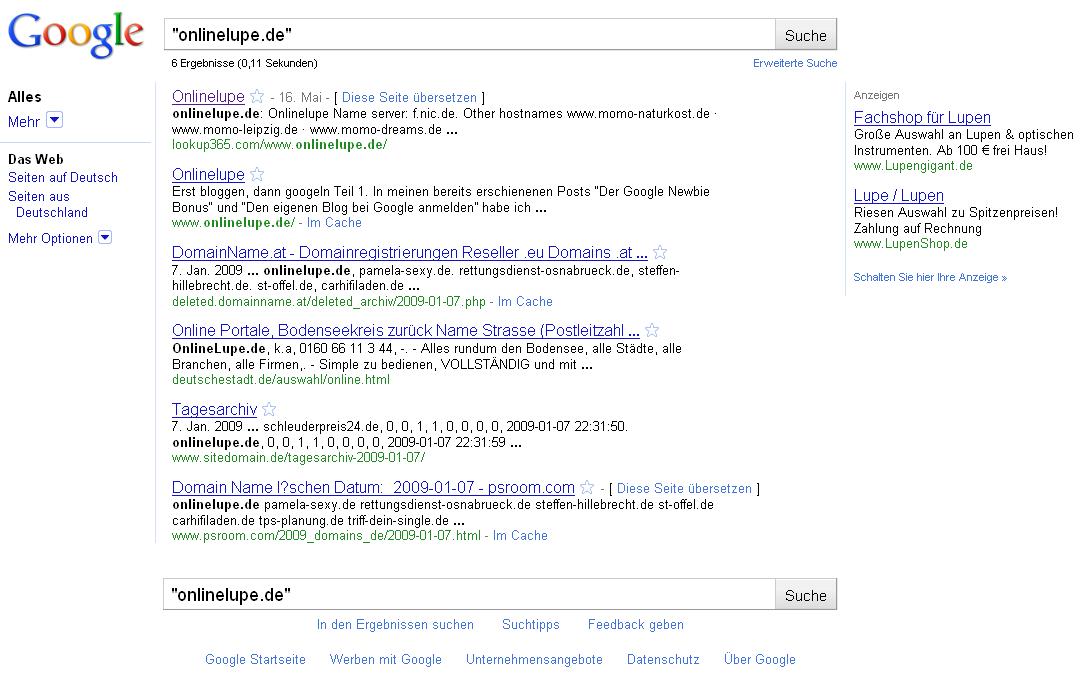
Task: Open cached version of www.onlinelupe.de result
Action: point(334,223)
